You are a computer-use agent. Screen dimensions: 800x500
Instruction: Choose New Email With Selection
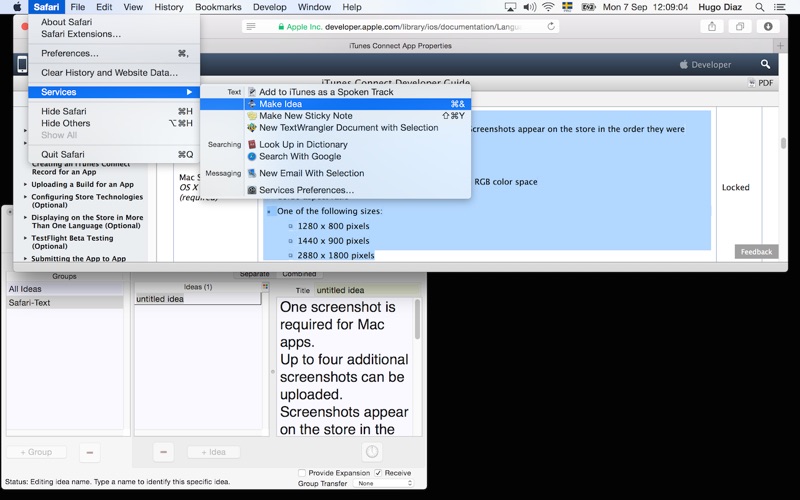tap(335, 173)
